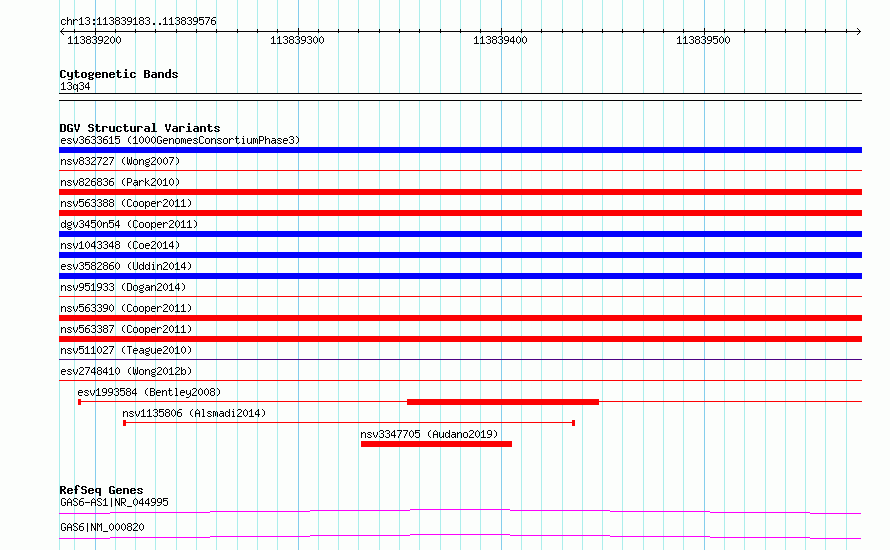This screenshot has width=890, height=550.
Task: Select the DGV Structural Variants track heading
Action: [x=140, y=128]
